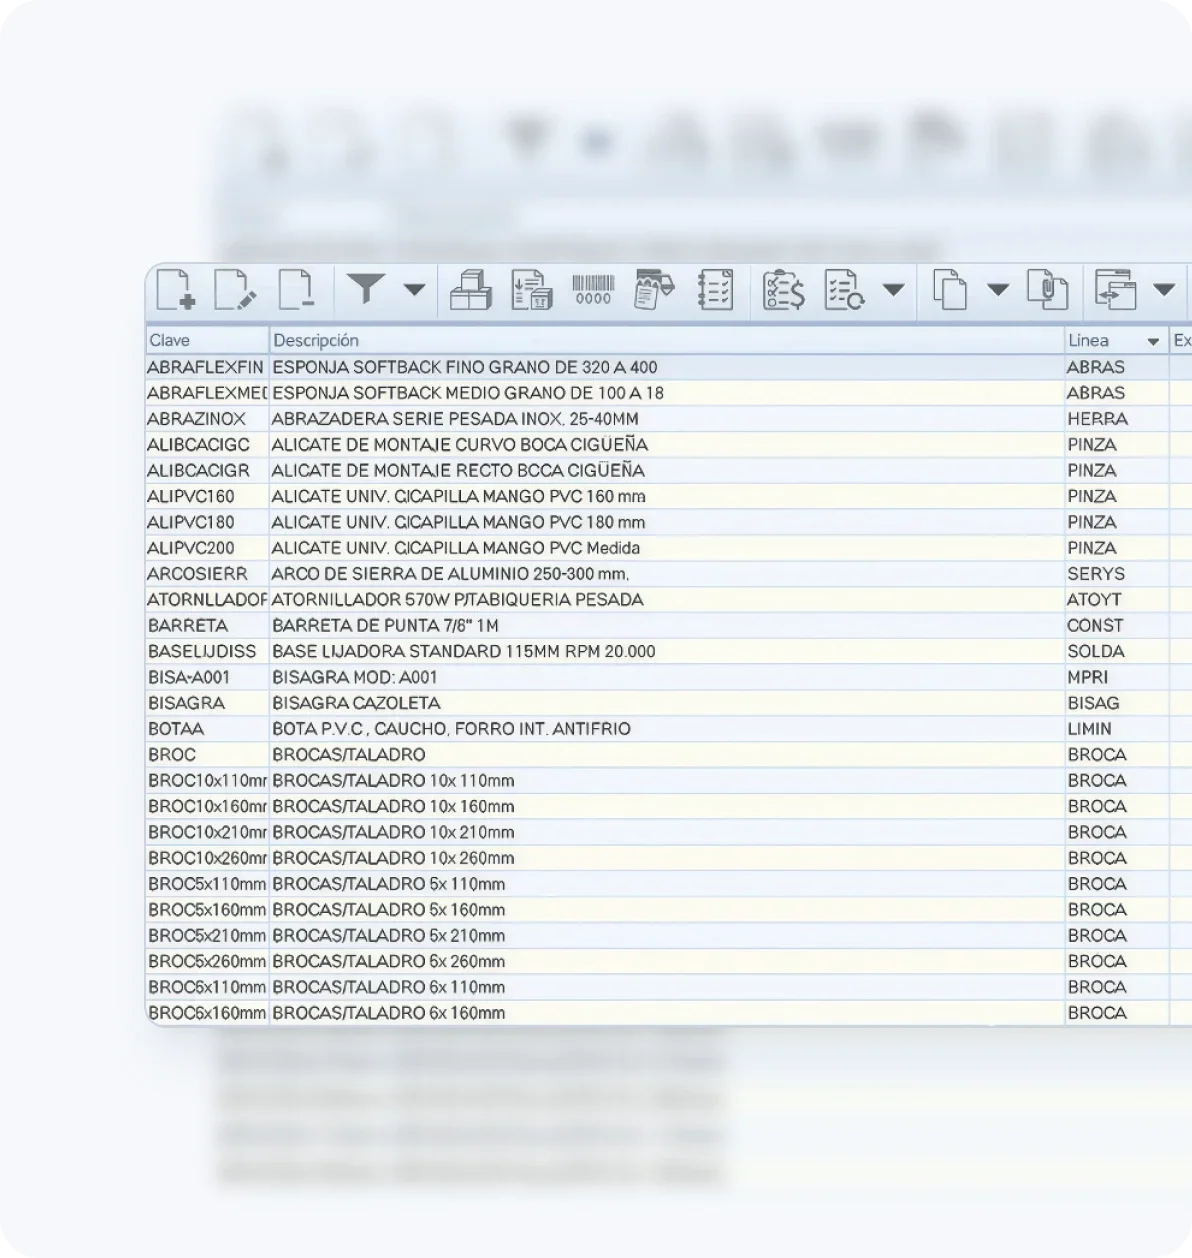Image resolution: width=1192 pixels, height=1258 pixels.
Task: Click the SERYS line cell for ARCOSIERR
Action: (1096, 574)
